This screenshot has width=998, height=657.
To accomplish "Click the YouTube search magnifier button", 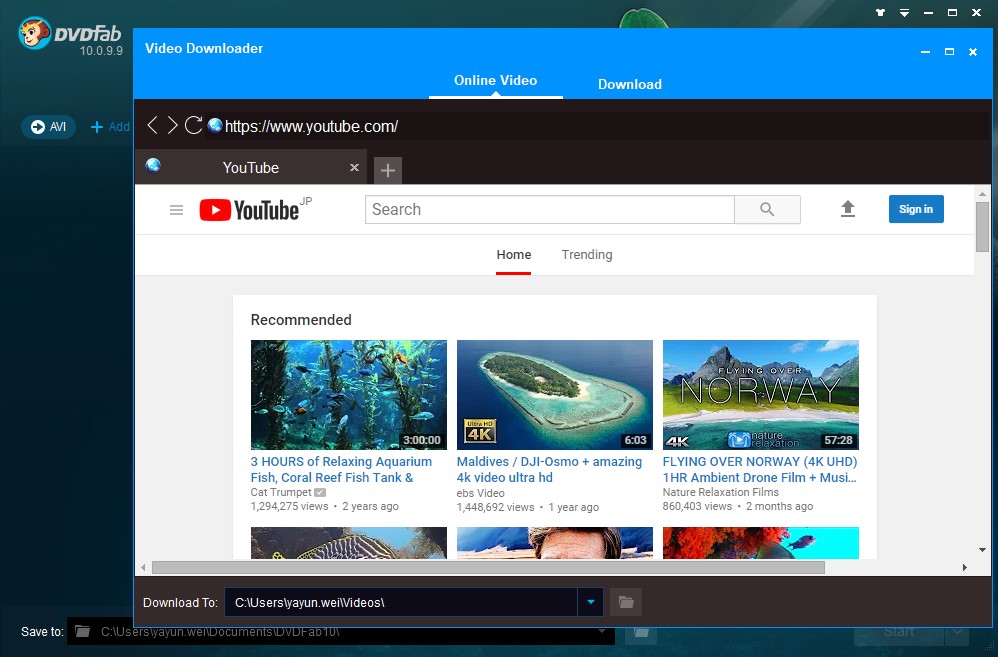I will click(x=767, y=209).
